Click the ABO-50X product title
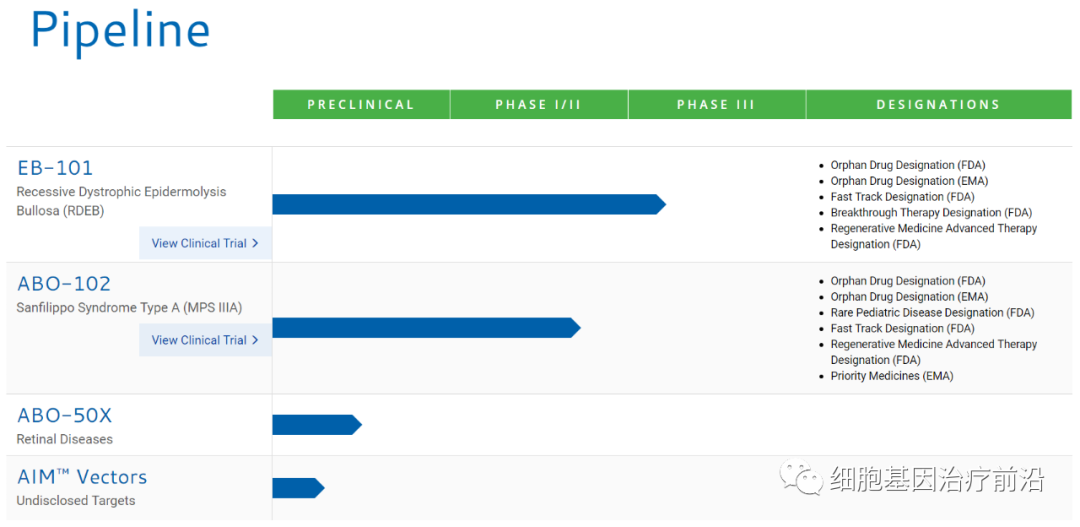1080x527 pixels. tap(65, 415)
